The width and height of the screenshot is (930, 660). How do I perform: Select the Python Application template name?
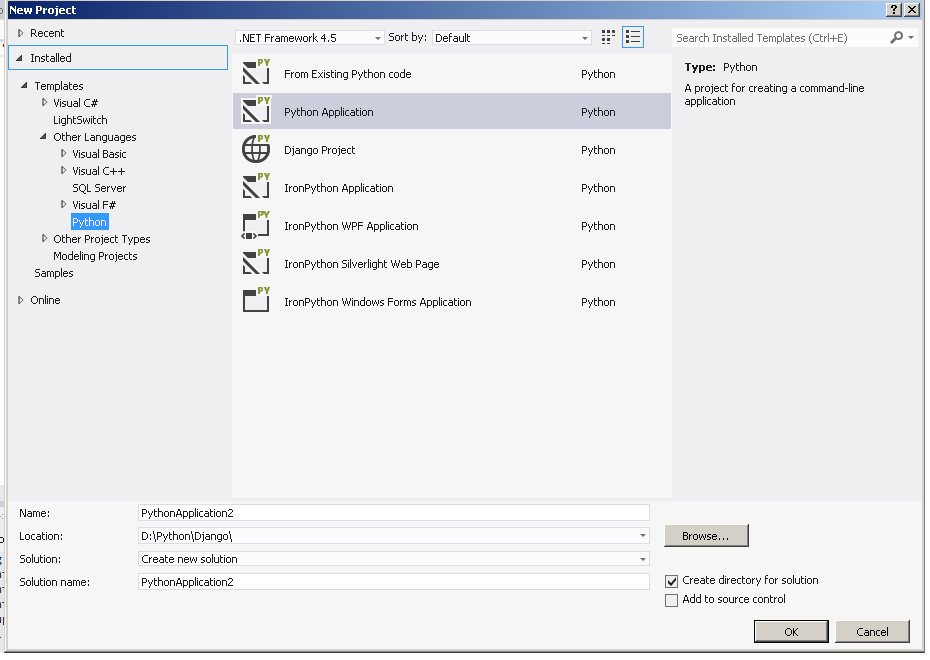(329, 112)
